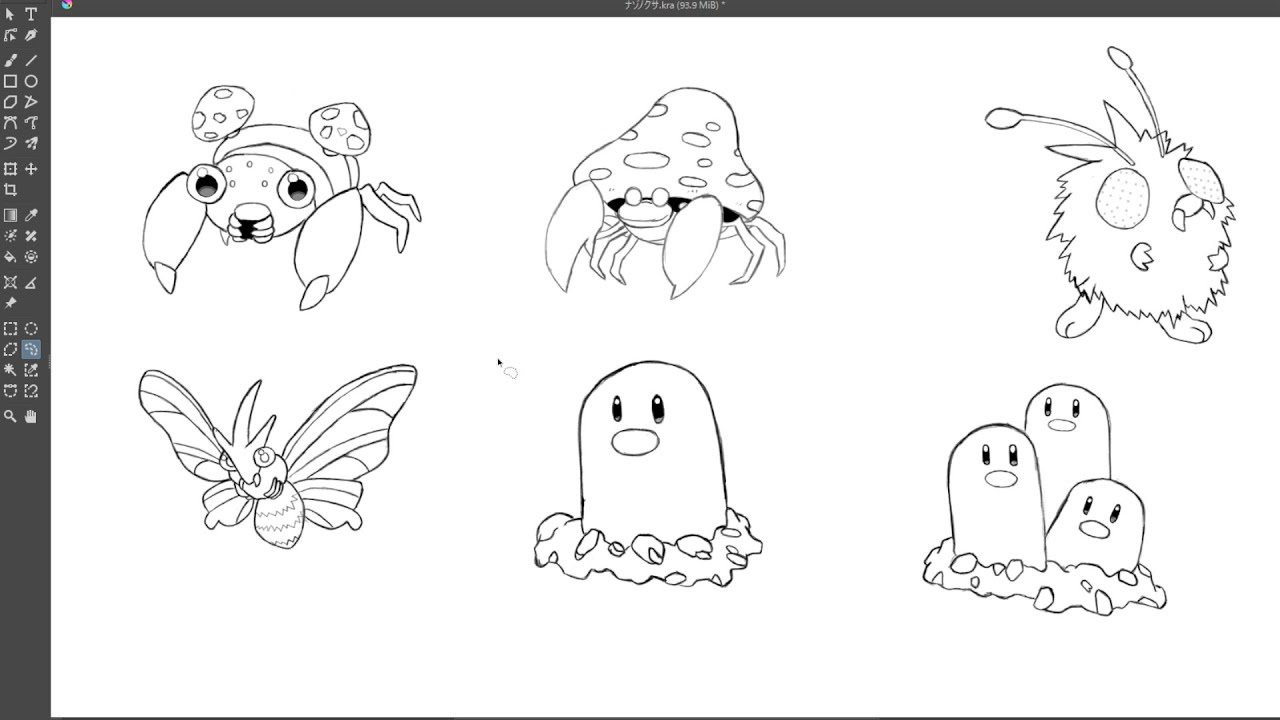Click the Parasect mushroom drawing on canvas

coord(665,193)
